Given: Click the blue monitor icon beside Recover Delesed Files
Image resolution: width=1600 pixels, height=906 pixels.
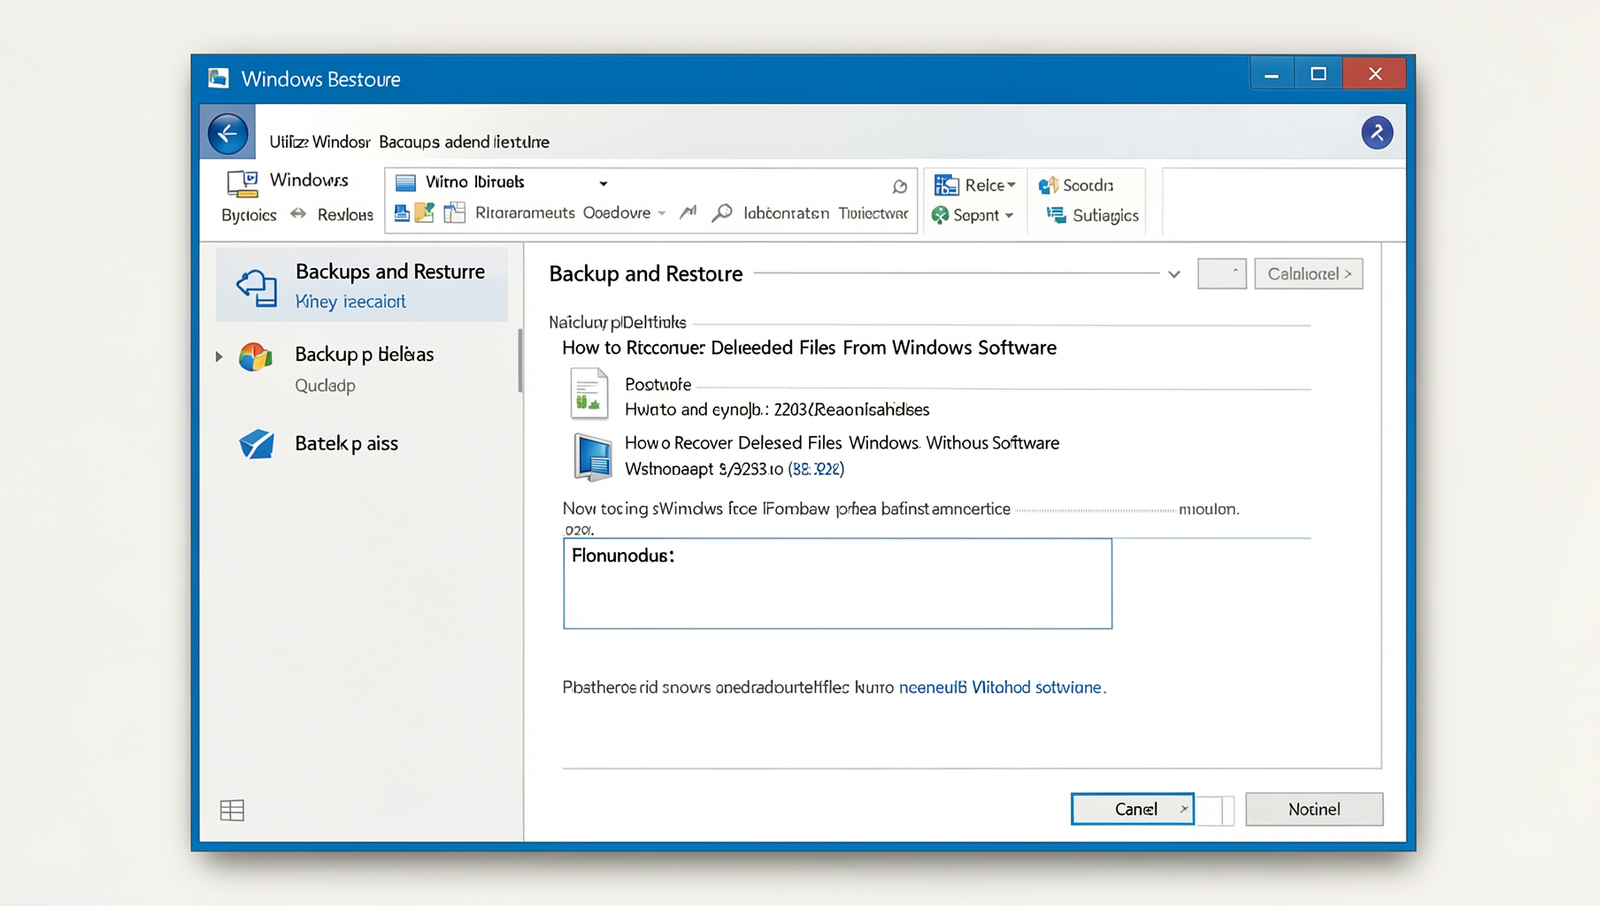Looking at the screenshot, I should point(592,457).
